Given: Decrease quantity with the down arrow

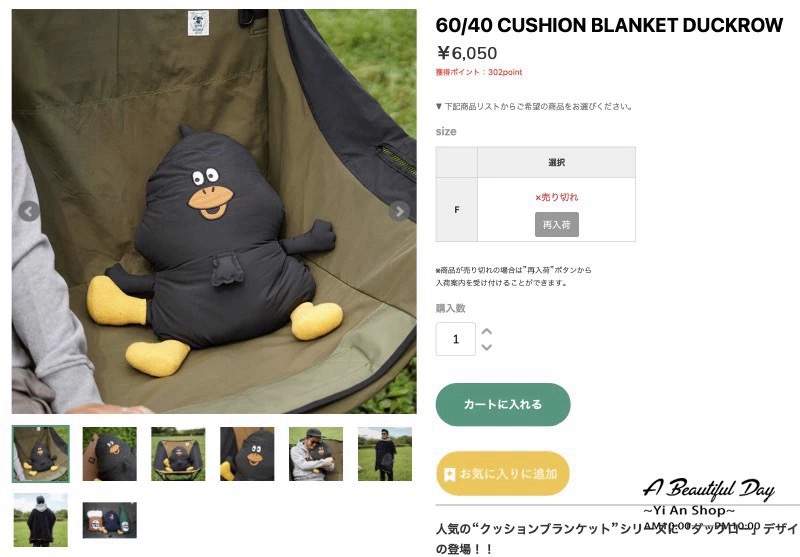Looking at the screenshot, I should tap(486, 347).
